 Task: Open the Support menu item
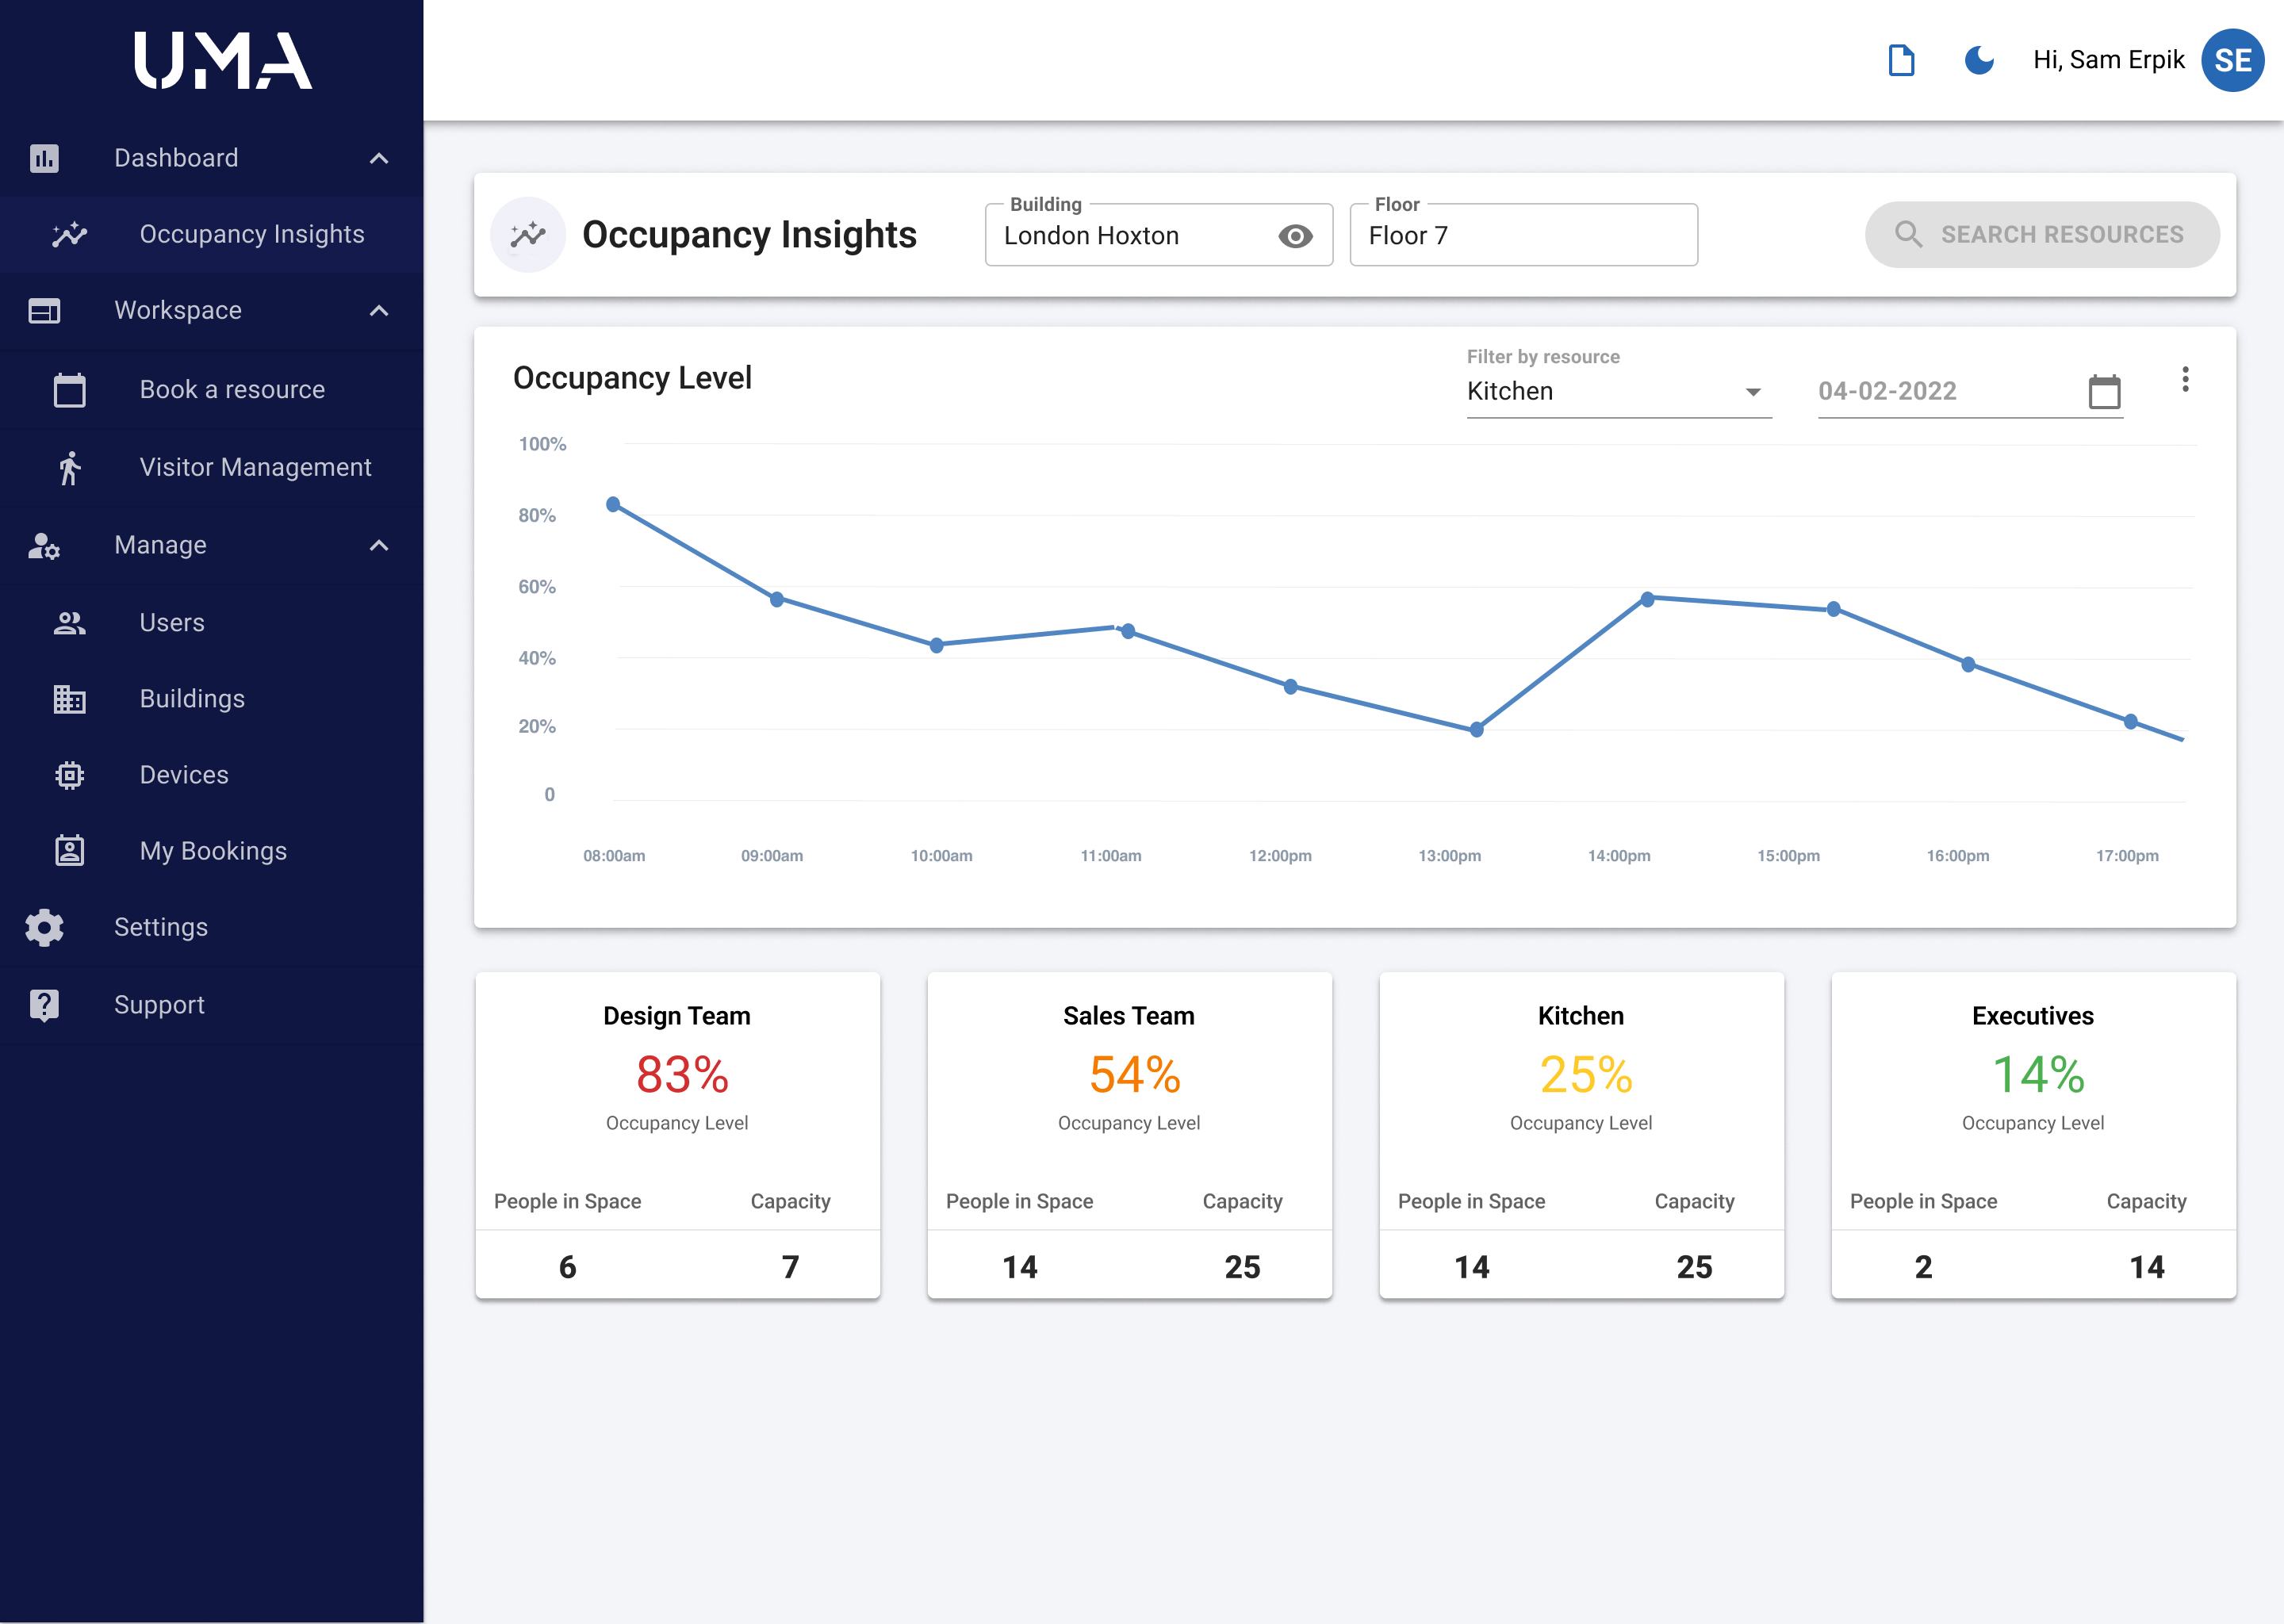pyautogui.click(x=159, y=1005)
